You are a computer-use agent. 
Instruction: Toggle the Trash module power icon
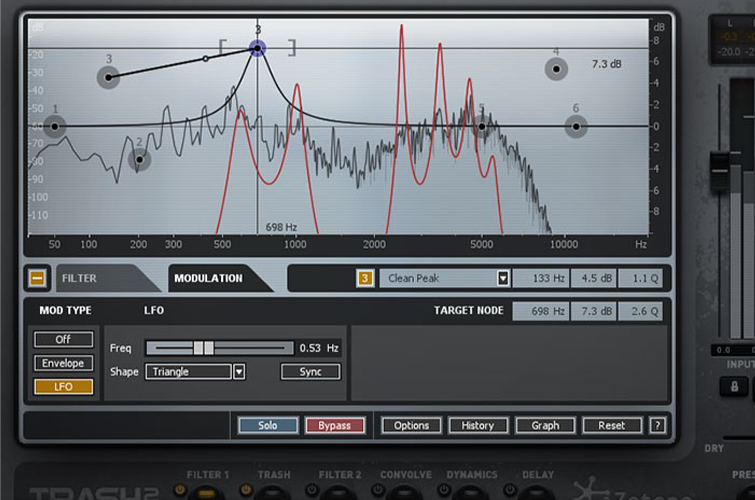246,490
